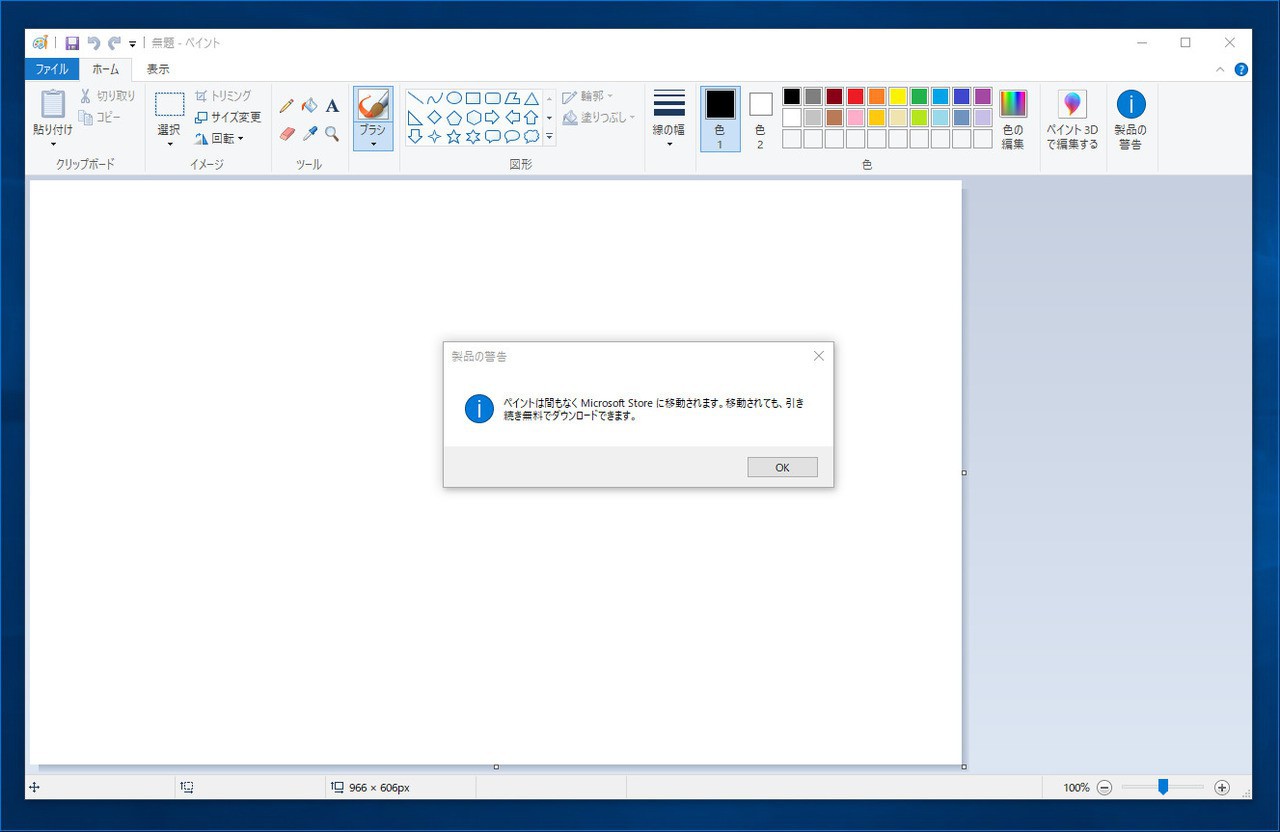Click the Undo arrow icon
Image resolution: width=1280 pixels, height=832 pixels.
(94, 43)
